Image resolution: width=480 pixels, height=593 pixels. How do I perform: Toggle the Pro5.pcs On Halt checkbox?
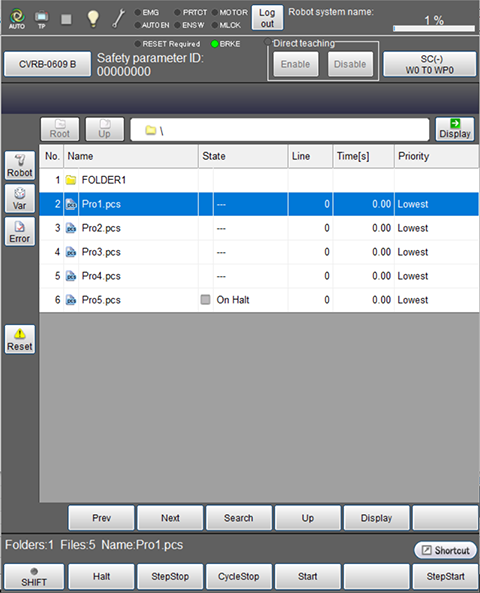tap(205, 300)
